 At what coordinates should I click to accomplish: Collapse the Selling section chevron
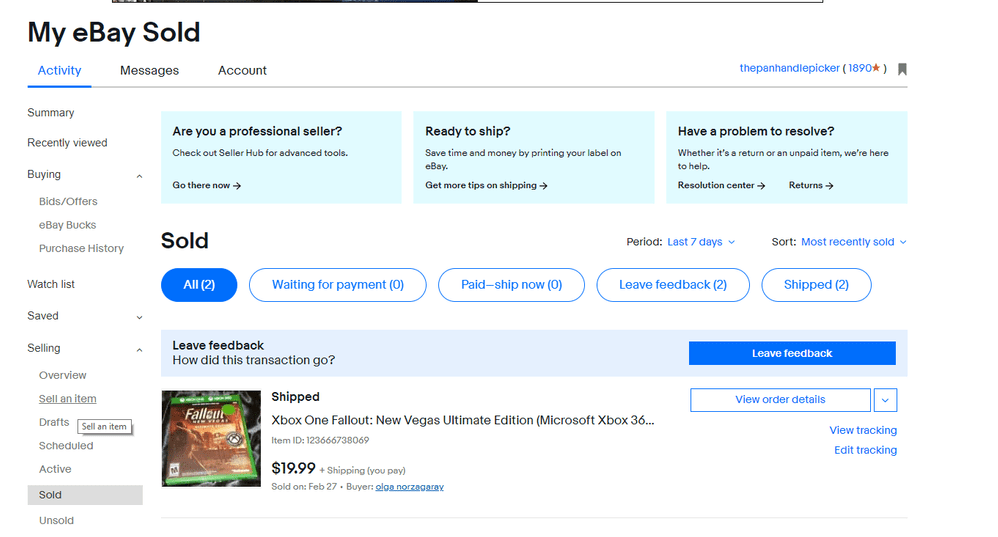(x=139, y=350)
